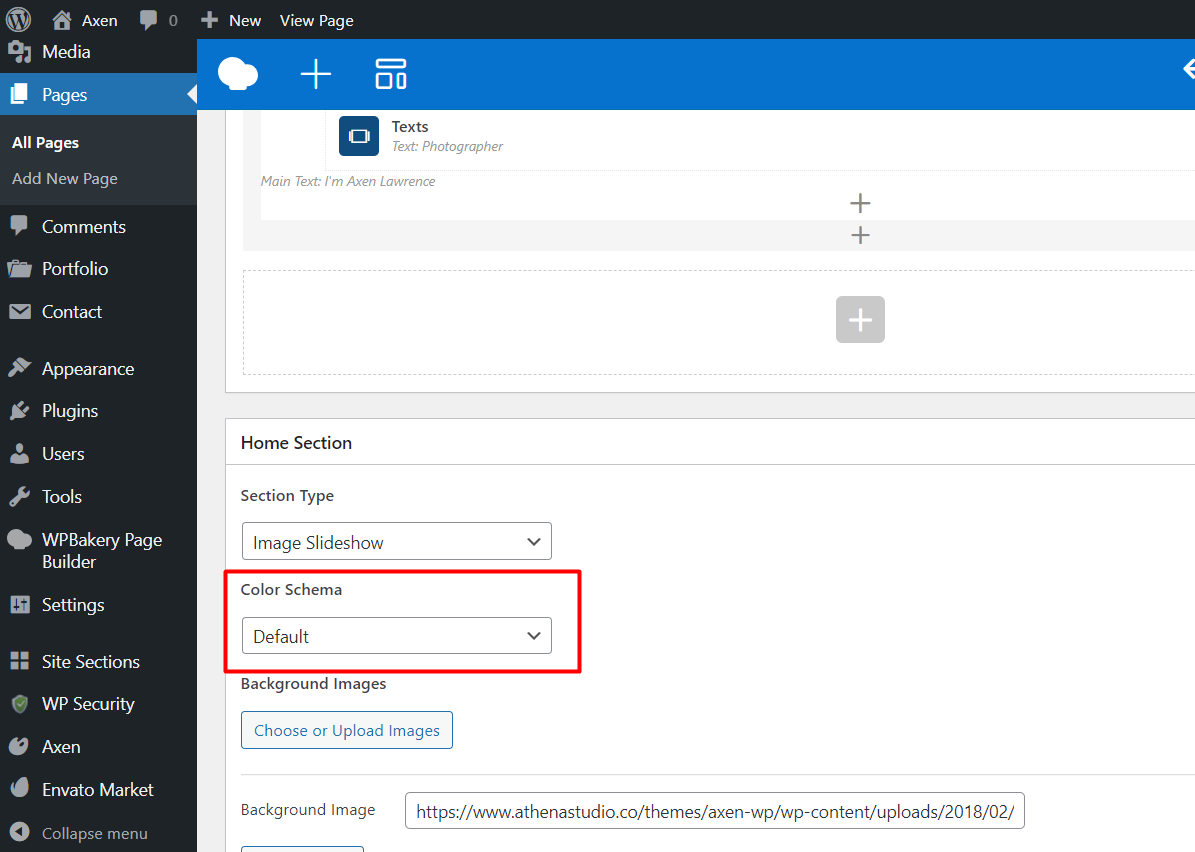Click the Contact envelope icon
The height and width of the screenshot is (852, 1195).
pos(20,311)
